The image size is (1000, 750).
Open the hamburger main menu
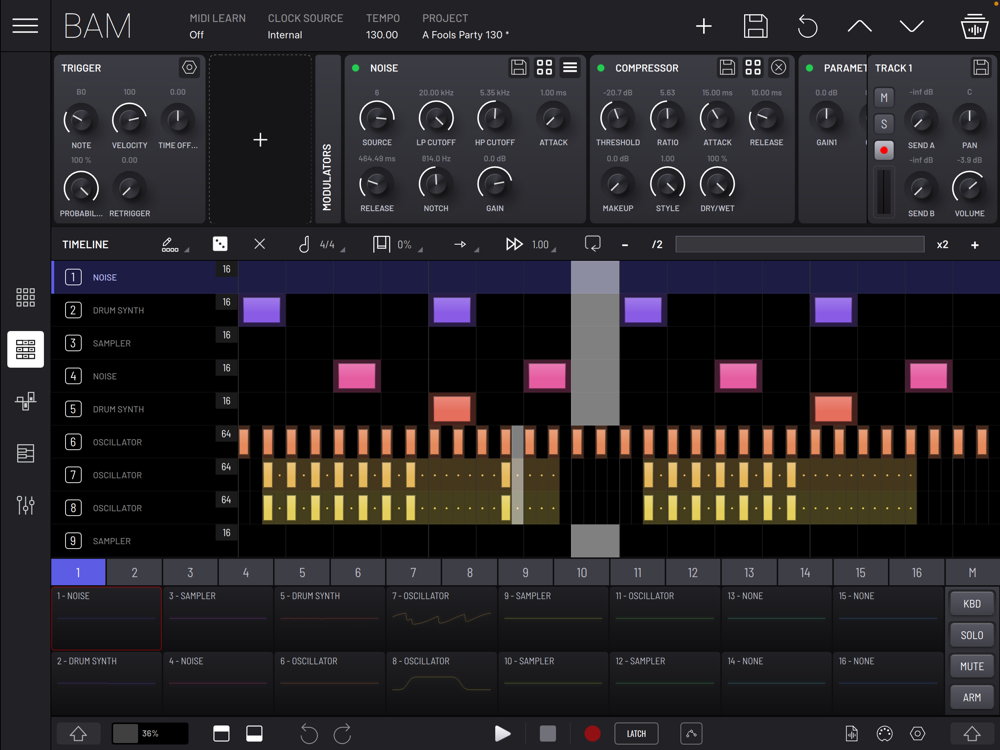pyautogui.click(x=25, y=26)
